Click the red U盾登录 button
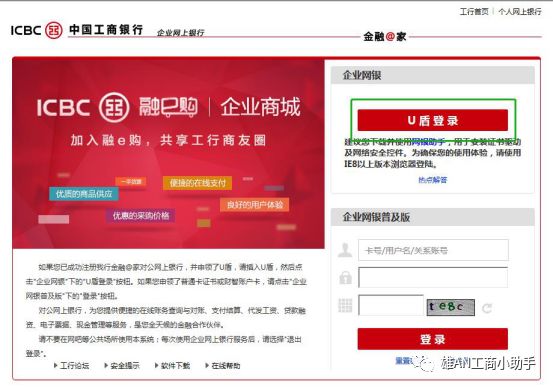Viewport: 553px width, 388px height. point(433,120)
